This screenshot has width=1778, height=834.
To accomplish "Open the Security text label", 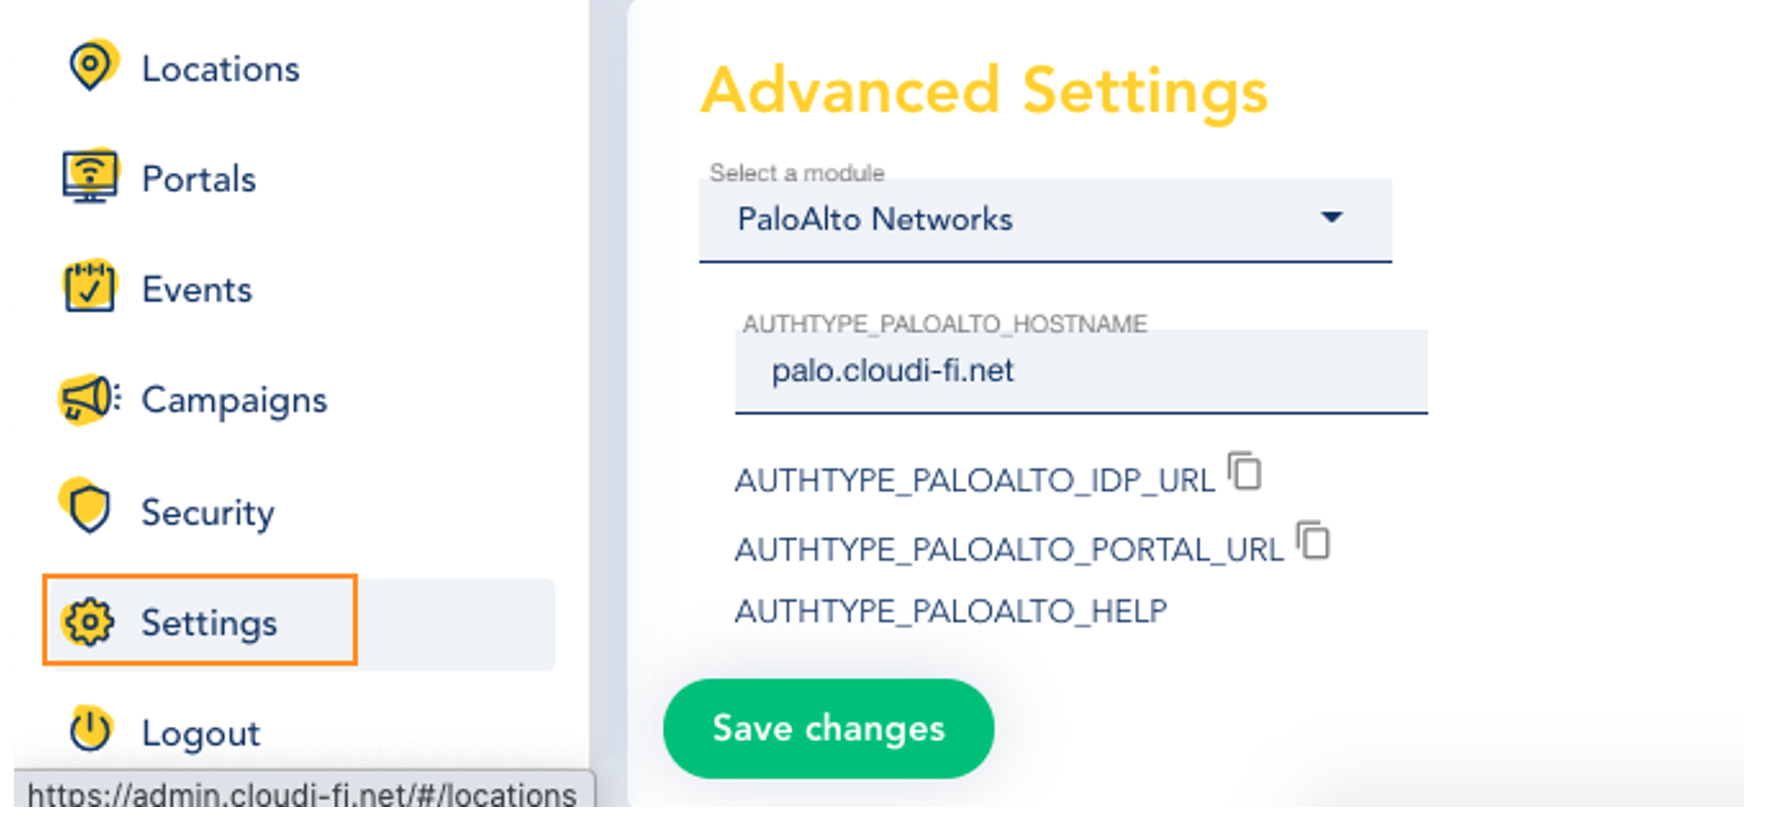I will [x=208, y=512].
